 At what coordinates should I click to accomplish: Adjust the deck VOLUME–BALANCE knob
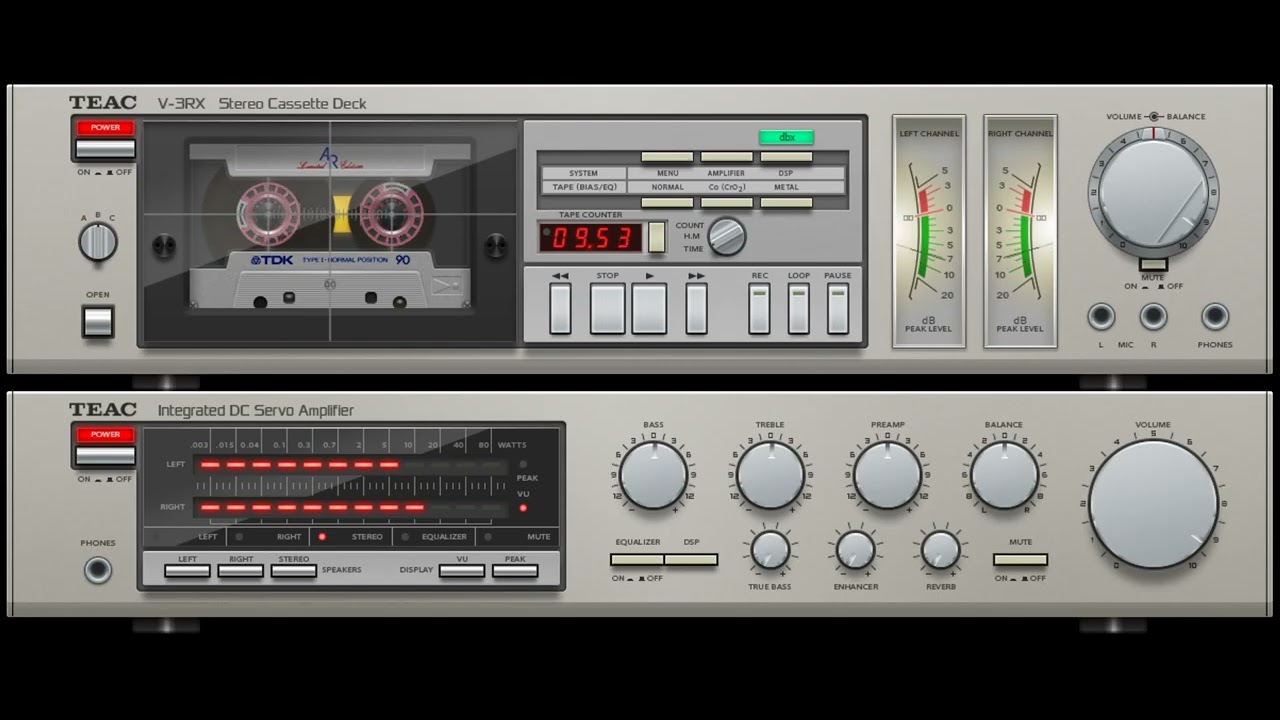(x=1153, y=191)
